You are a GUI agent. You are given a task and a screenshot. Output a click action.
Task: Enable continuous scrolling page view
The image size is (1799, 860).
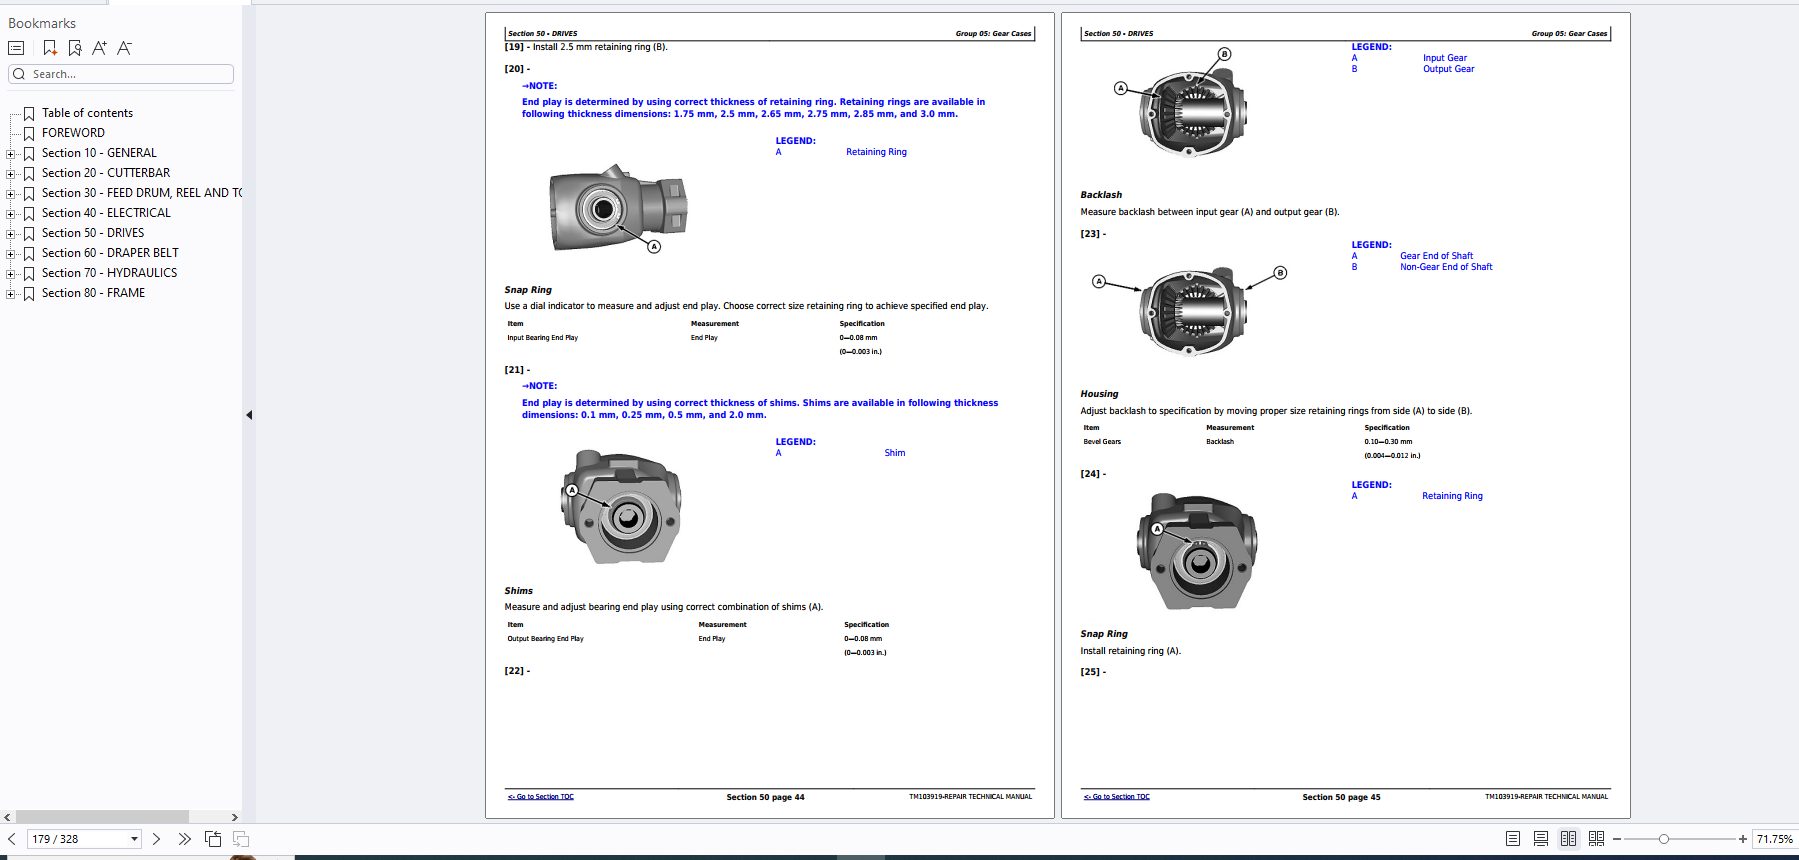1540,839
